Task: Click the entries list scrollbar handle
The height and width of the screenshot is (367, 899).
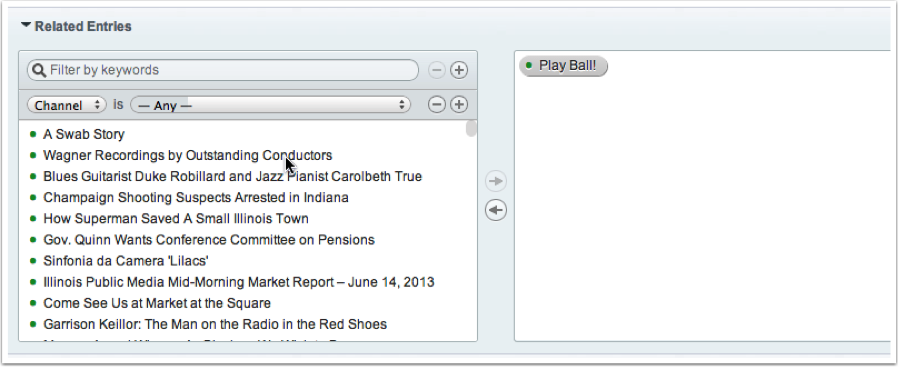Action: click(471, 128)
